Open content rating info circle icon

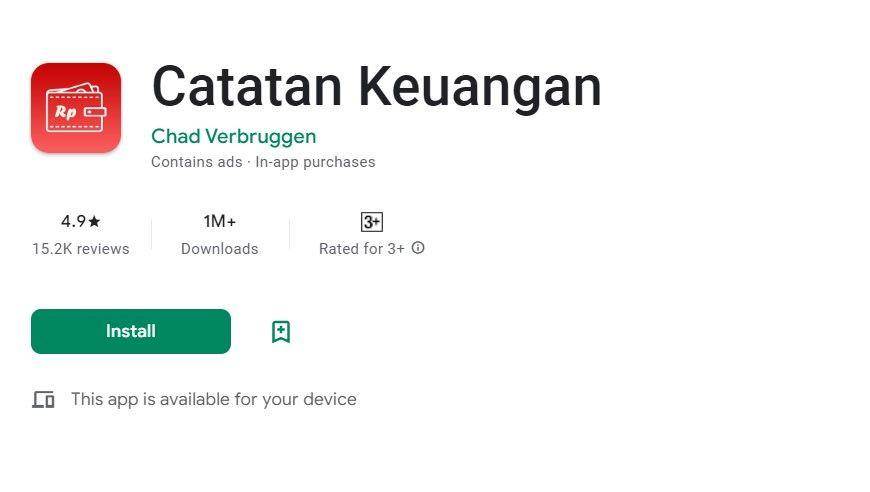[418, 248]
